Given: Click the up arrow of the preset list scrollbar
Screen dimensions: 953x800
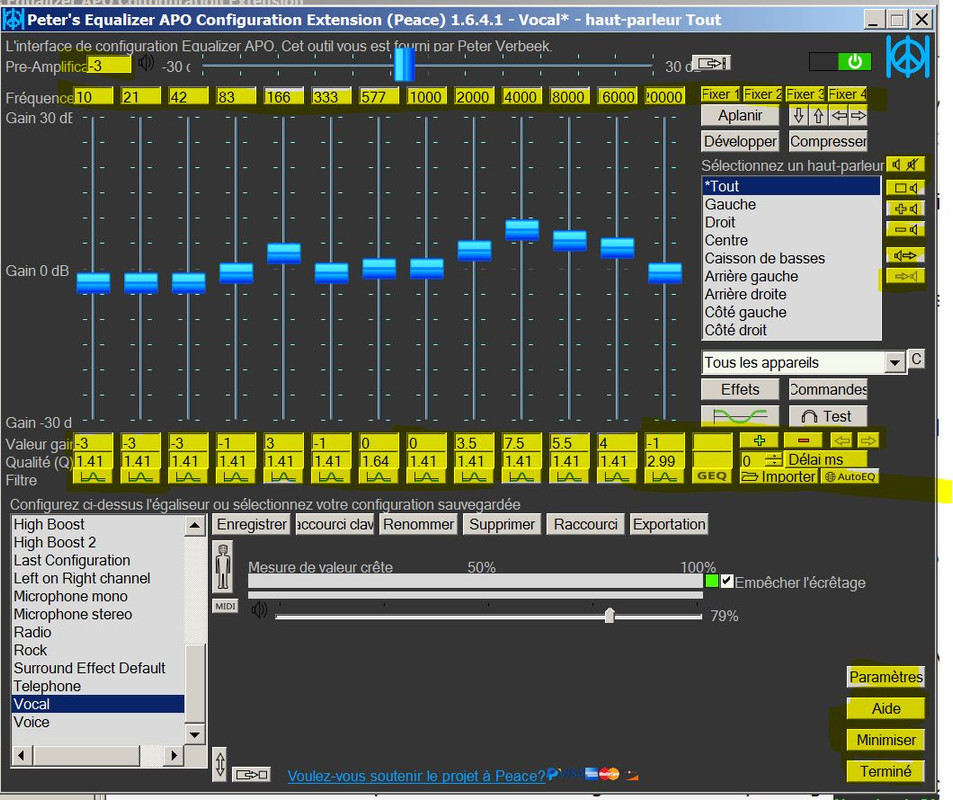Looking at the screenshot, I should tap(194, 525).
